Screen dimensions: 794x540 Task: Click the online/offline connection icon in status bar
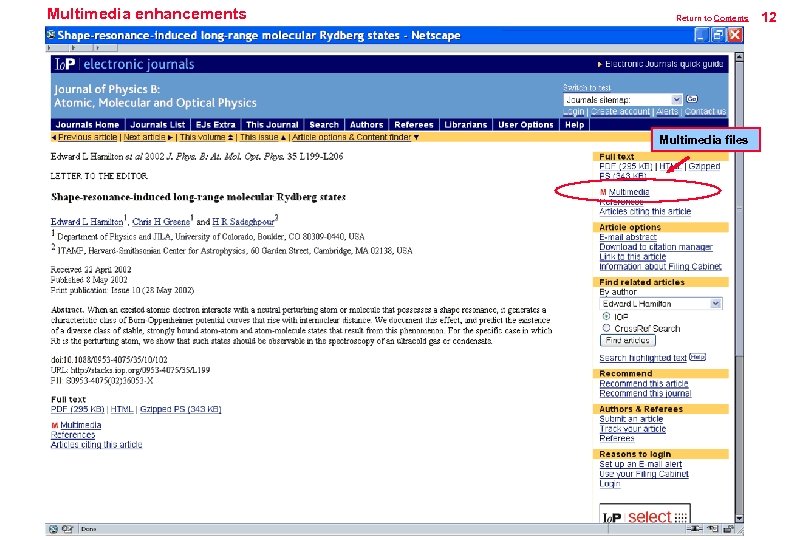[x=694, y=529]
